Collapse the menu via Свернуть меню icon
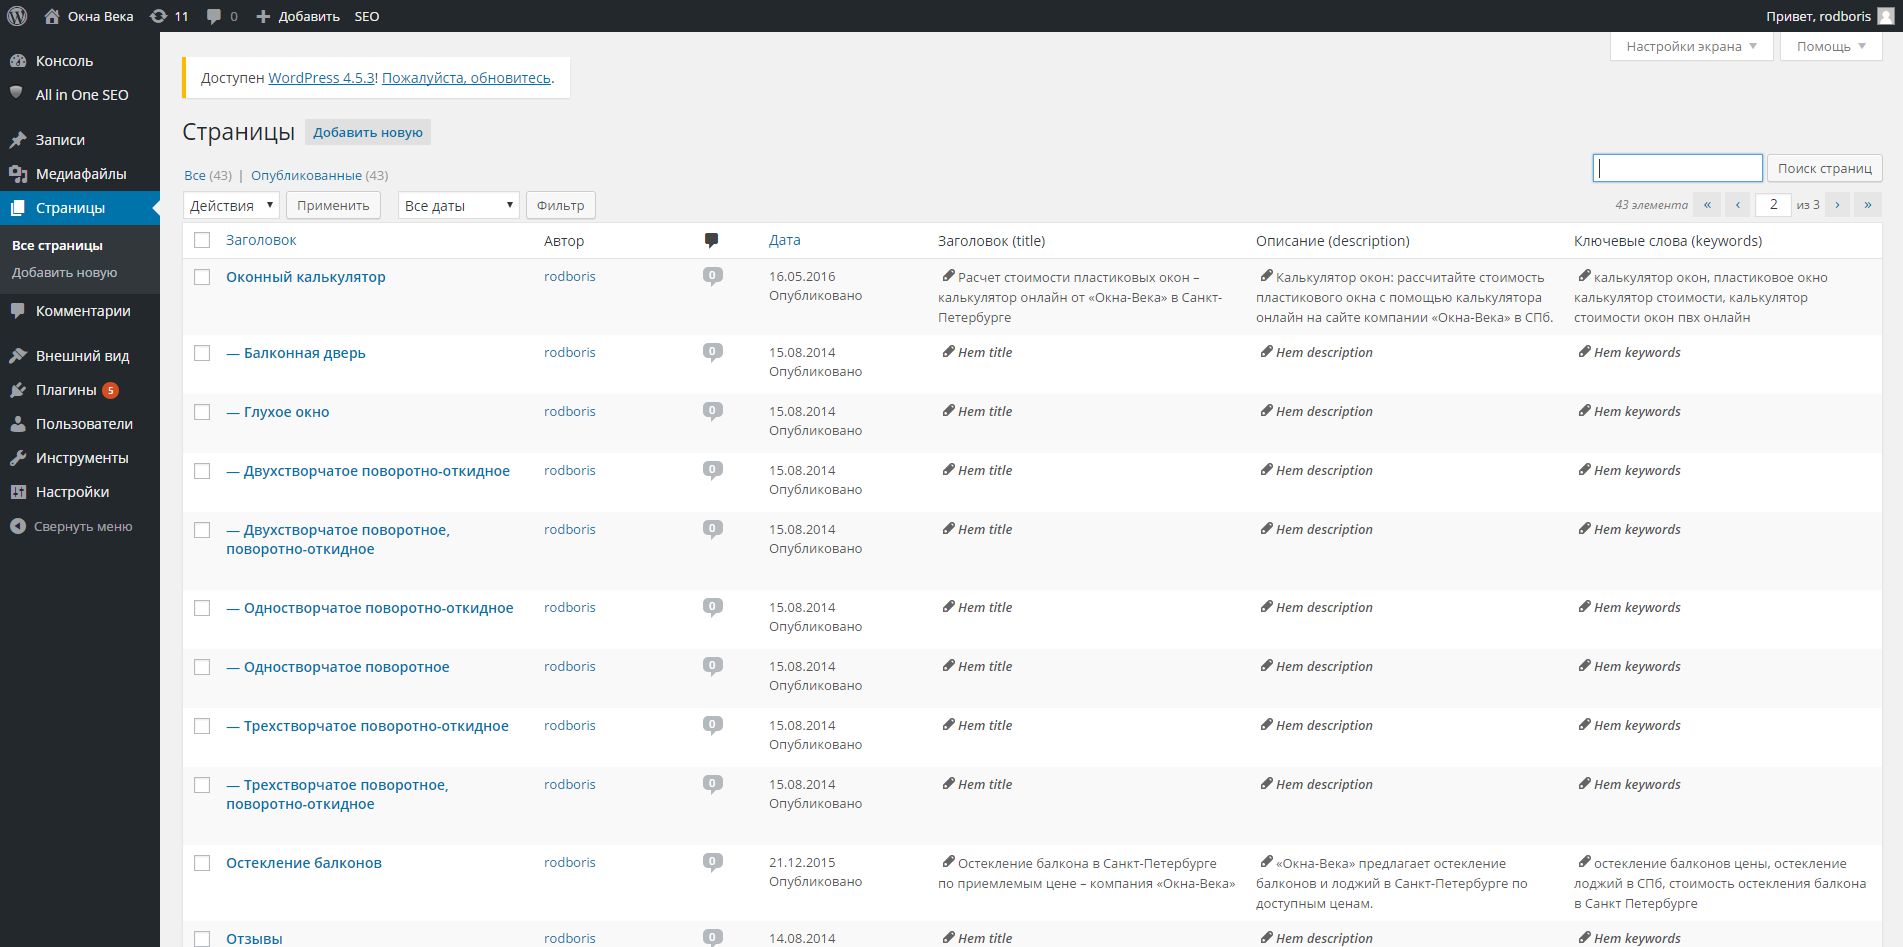 point(18,526)
